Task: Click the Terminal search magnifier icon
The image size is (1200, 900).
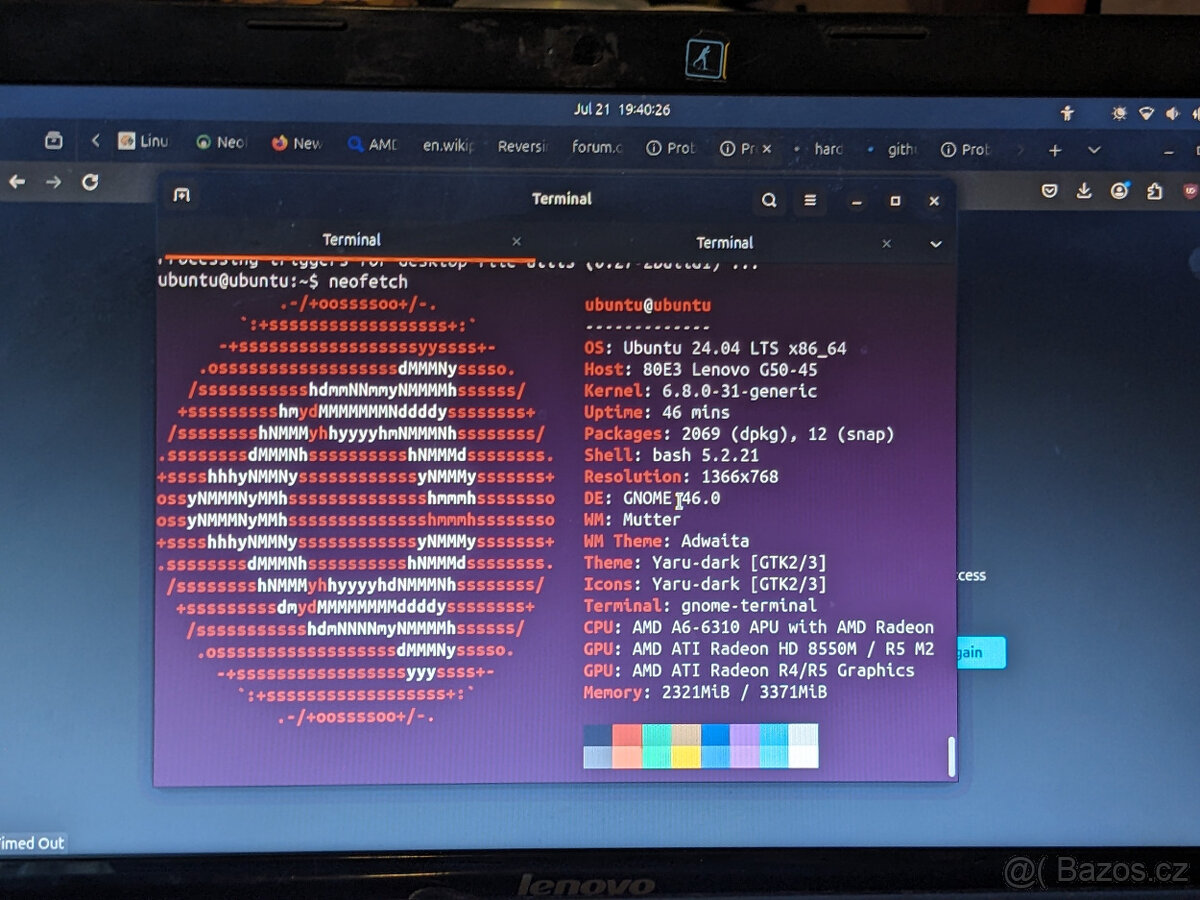Action: [x=769, y=200]
